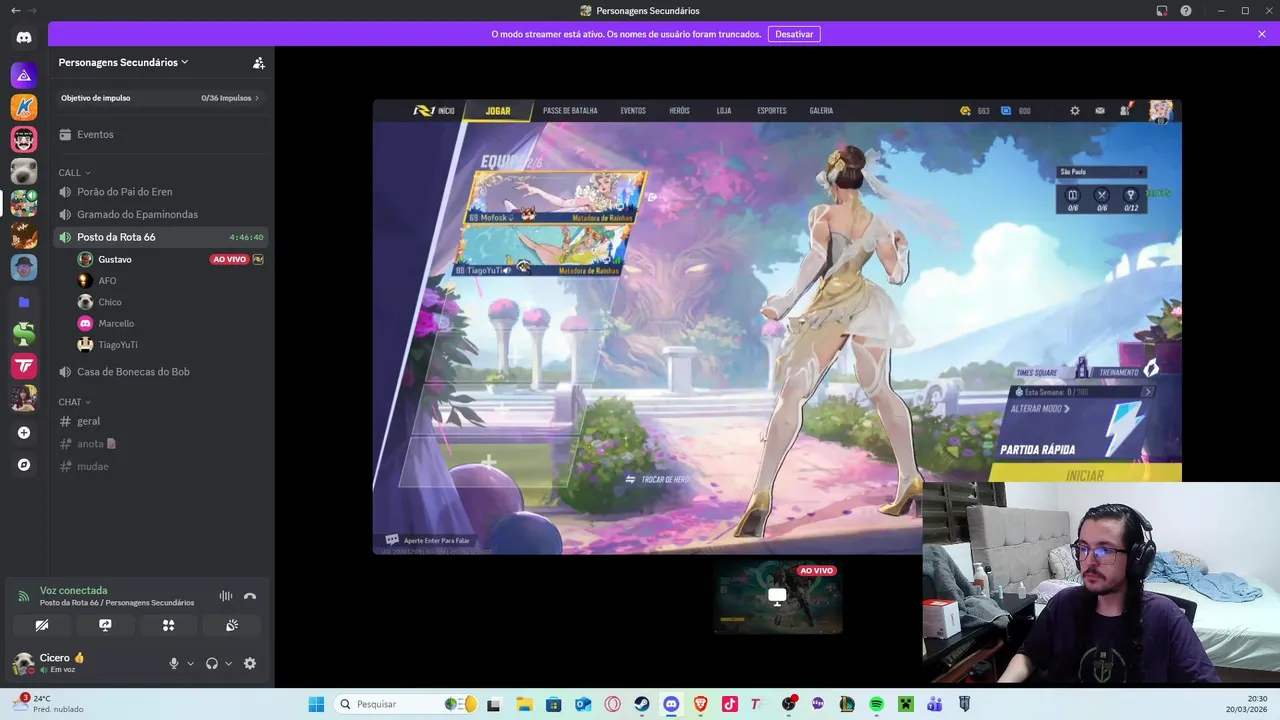This screenshot has width=1280, height=720.
Task: Open the orange K server icon
Action: tap(24, 107)
